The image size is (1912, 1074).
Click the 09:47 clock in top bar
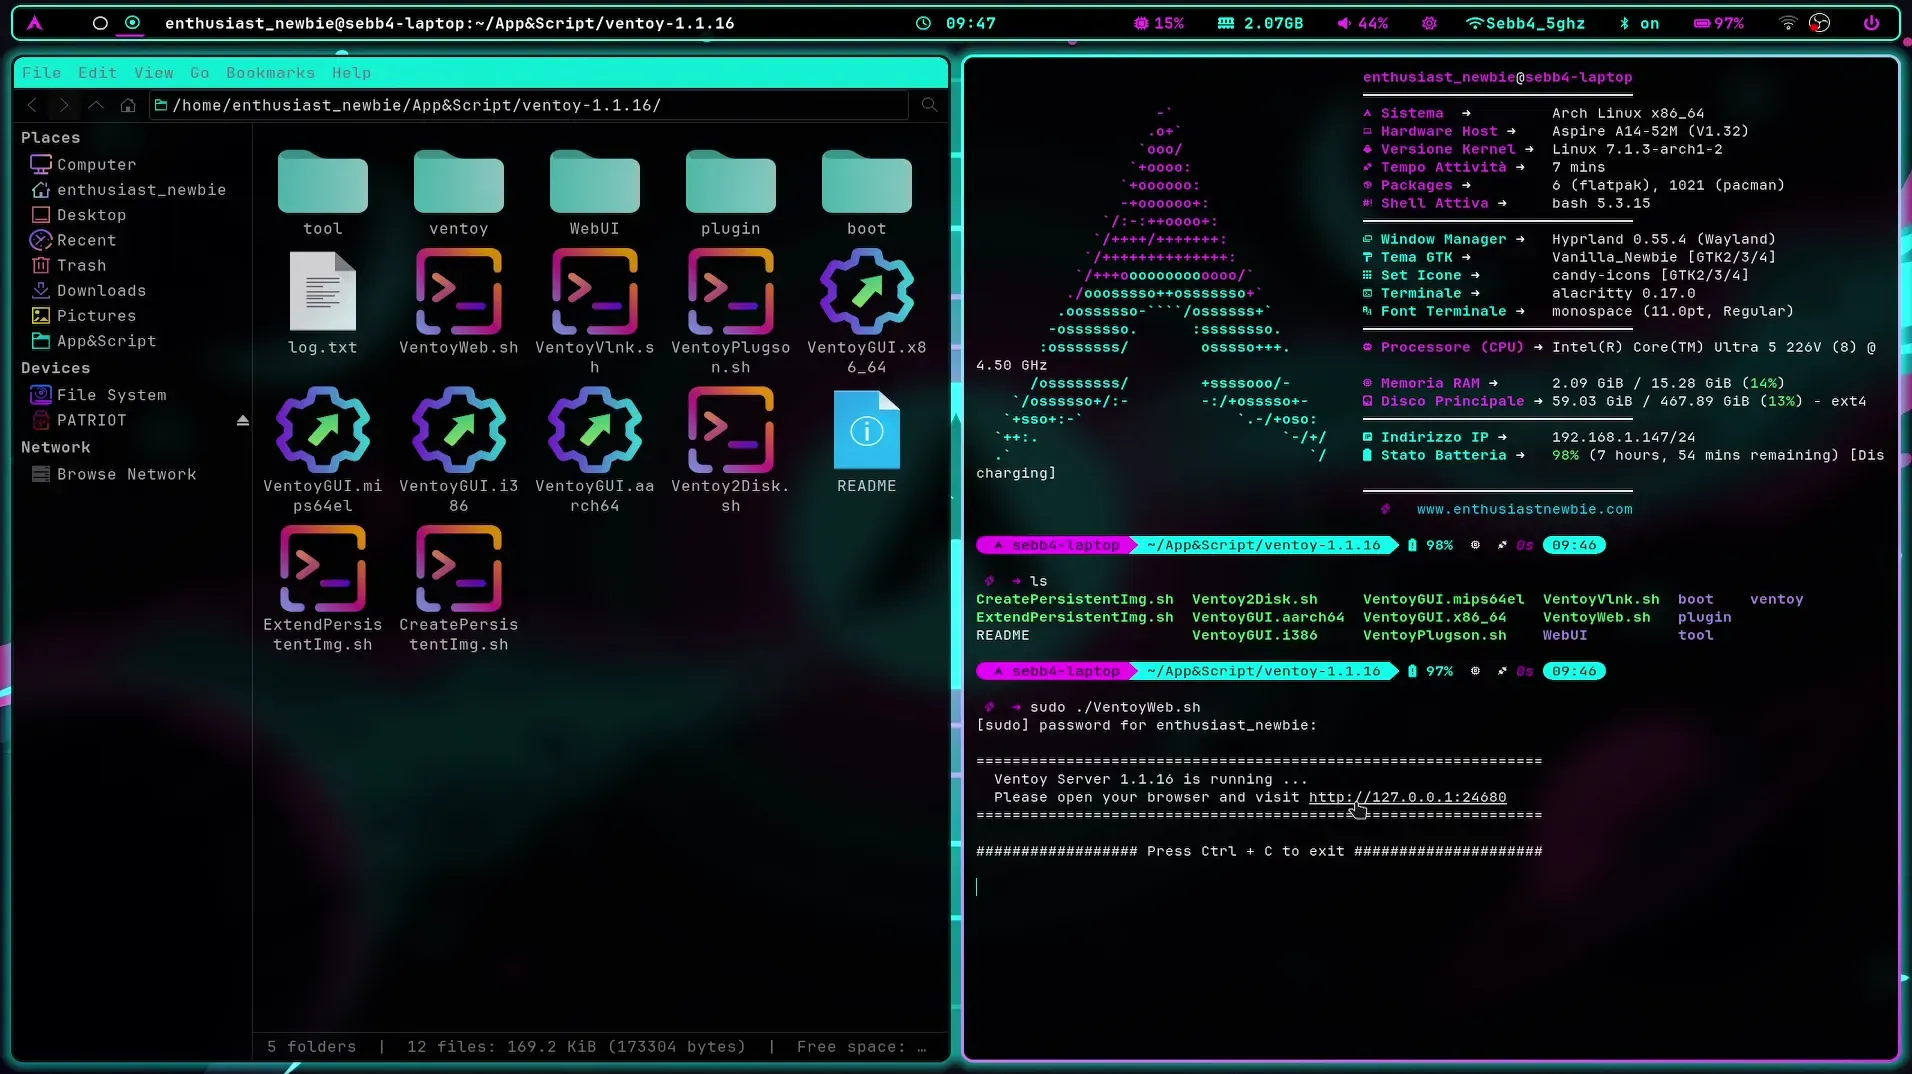point(956,23)
